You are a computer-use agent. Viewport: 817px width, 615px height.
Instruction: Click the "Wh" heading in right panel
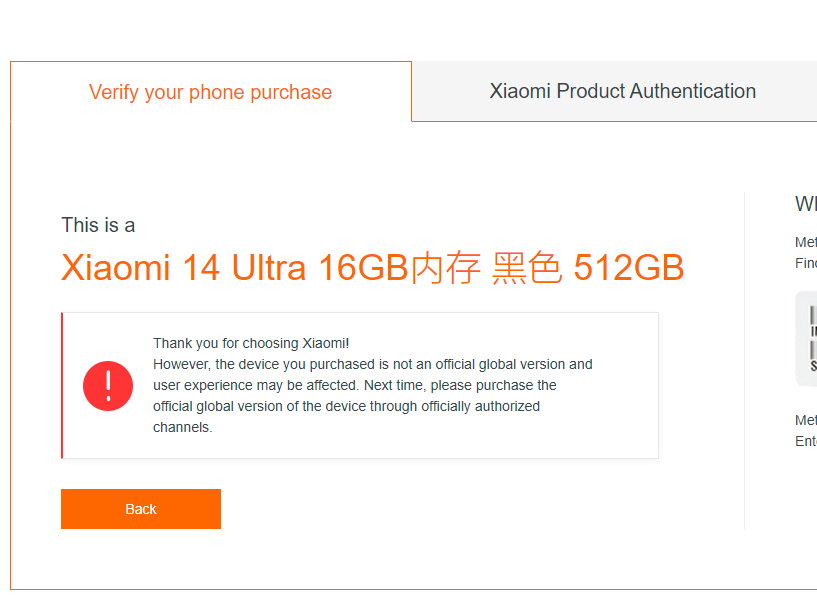(x=806, y=204)
